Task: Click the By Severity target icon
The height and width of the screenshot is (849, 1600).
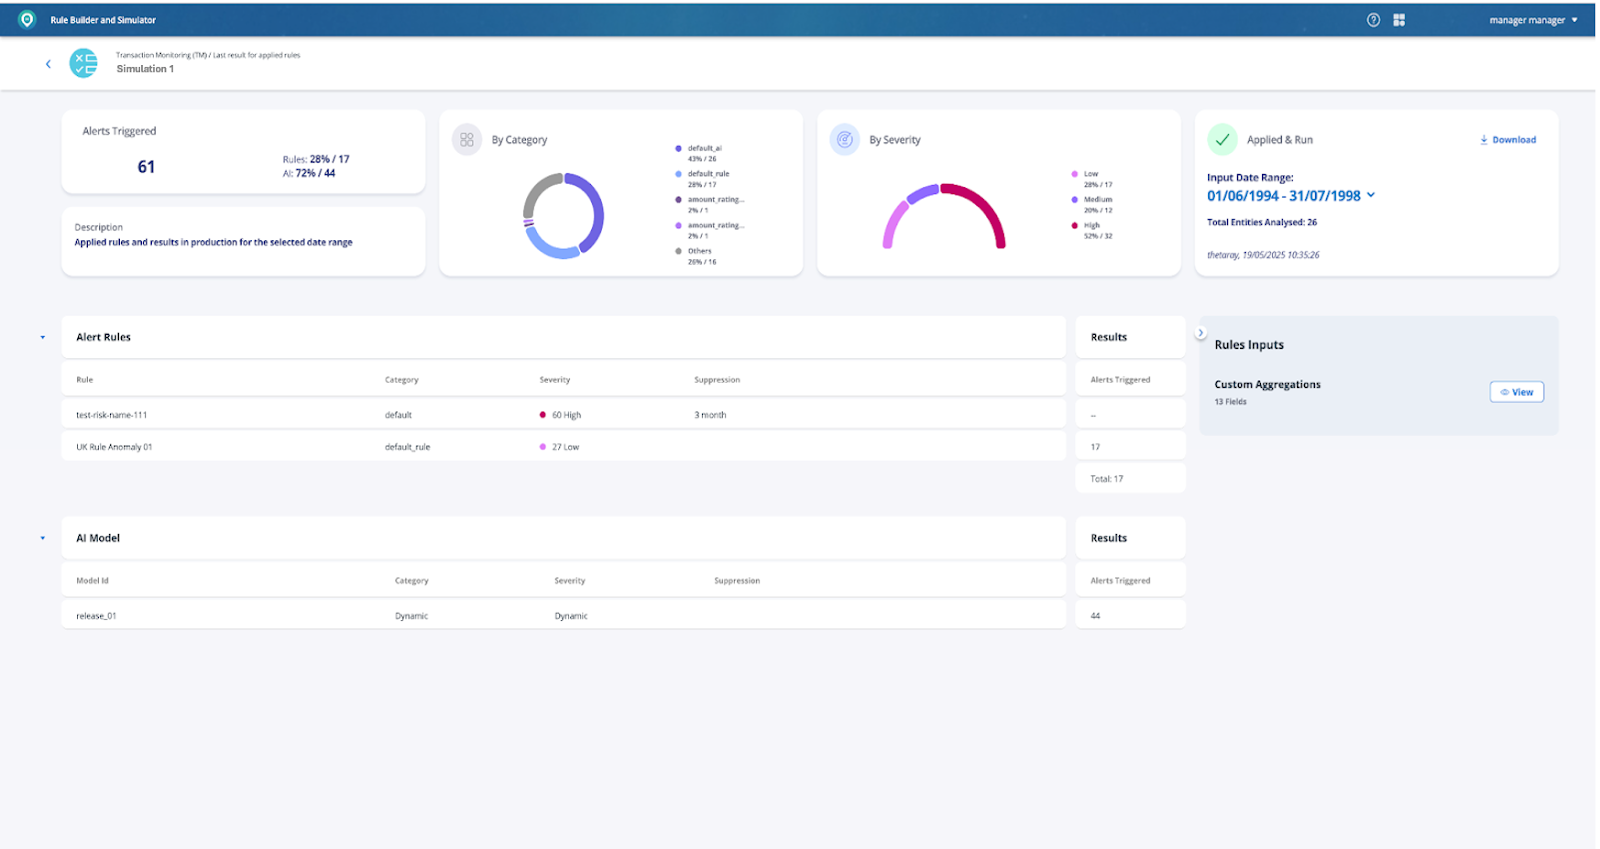Action: 845,140
